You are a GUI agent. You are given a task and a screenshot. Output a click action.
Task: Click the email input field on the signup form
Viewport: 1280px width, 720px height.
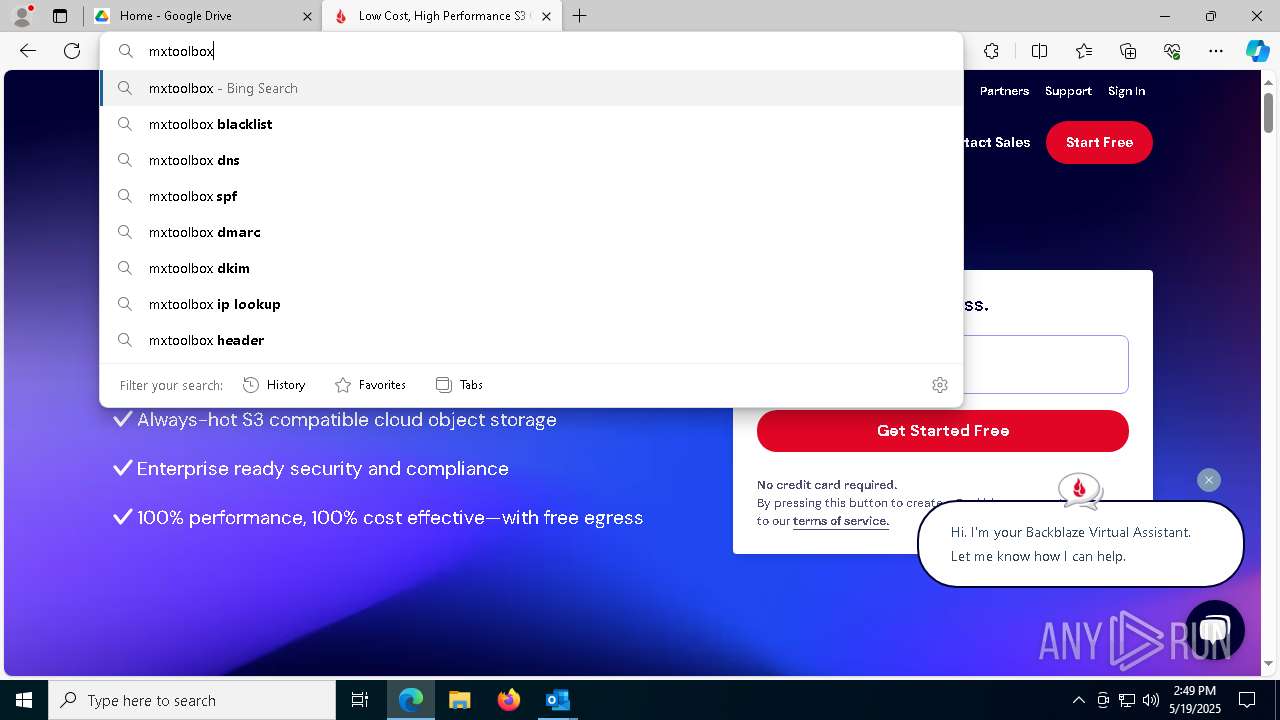1046,365
